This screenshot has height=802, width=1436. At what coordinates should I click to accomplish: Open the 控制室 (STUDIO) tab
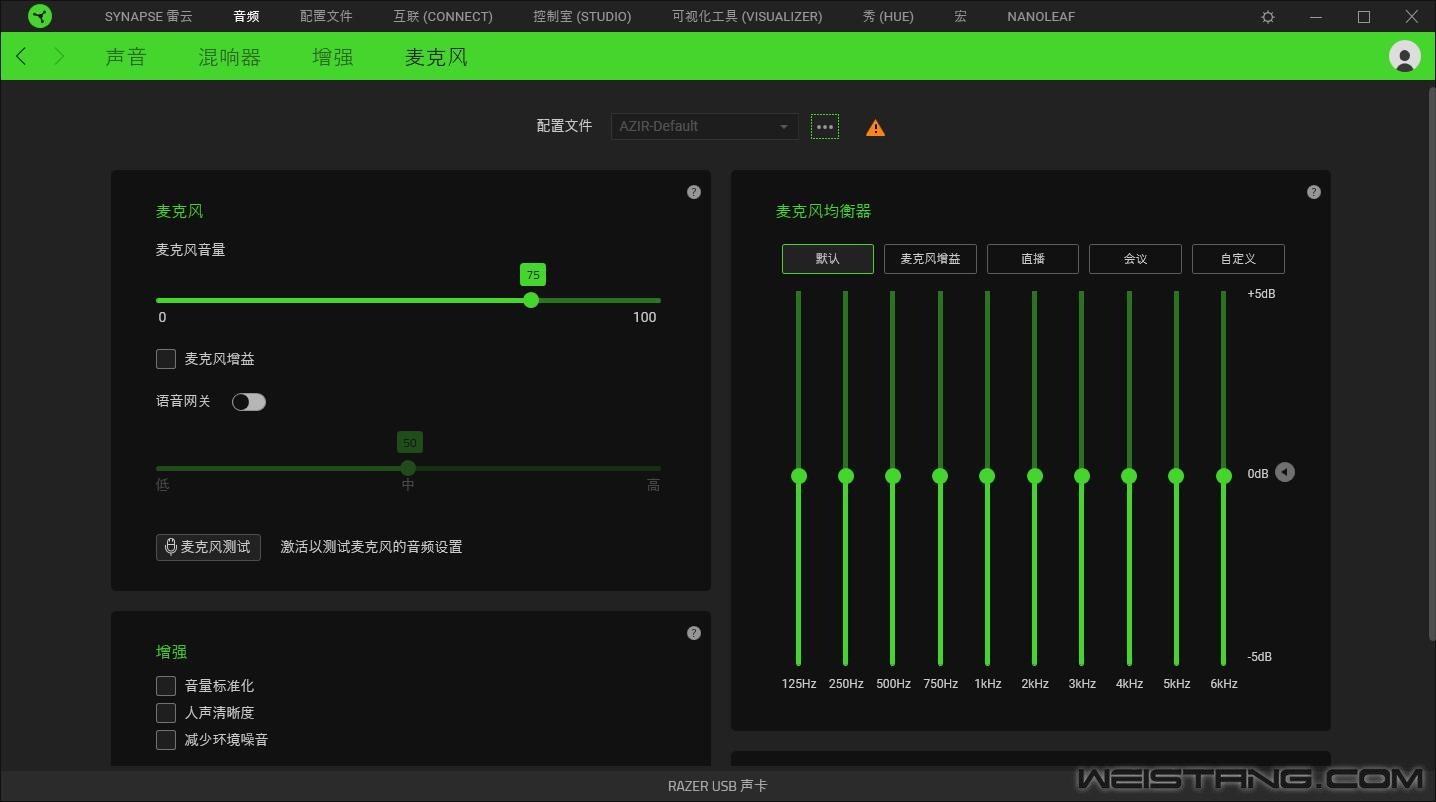(x=582, y=17)
